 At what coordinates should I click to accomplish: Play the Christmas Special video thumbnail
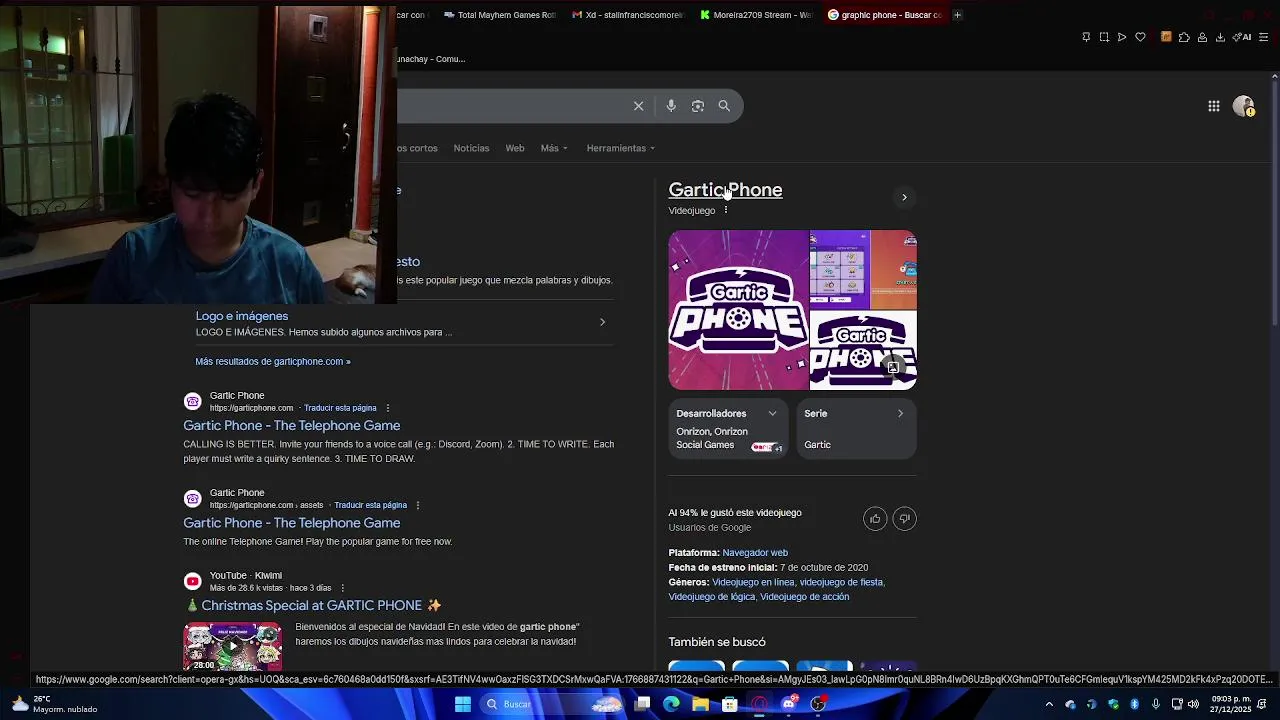coord(232,646)
